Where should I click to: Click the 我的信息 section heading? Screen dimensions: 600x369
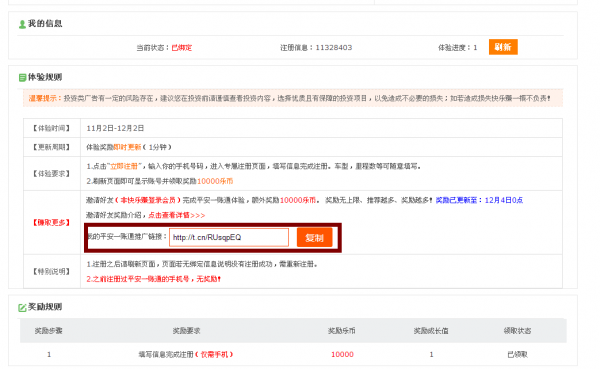[x=45, y=24]
